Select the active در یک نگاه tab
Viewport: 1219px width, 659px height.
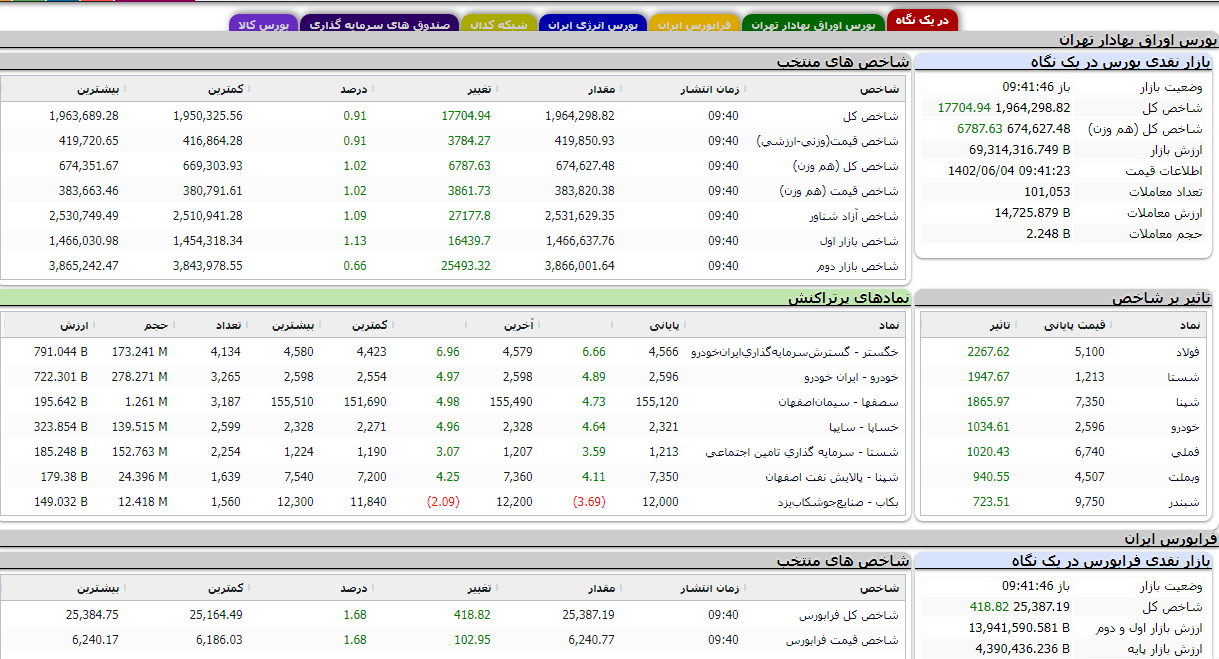[923, 19]
